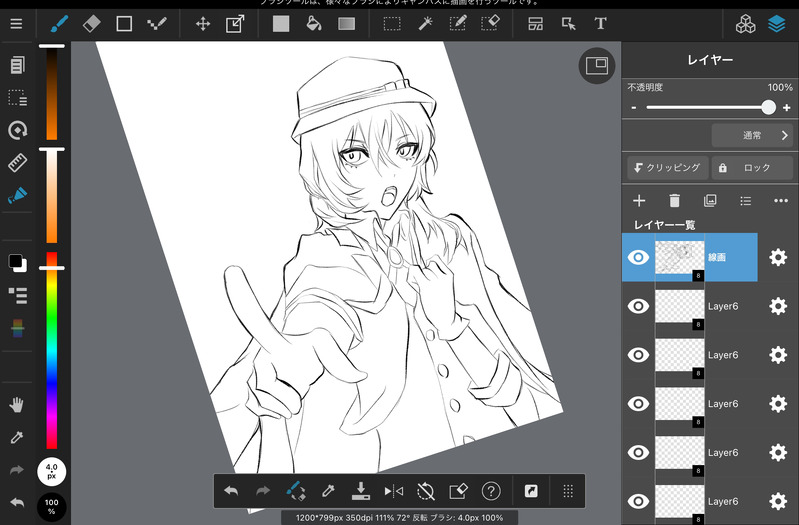Open the color palette list in sidebar
The height and width of the screenshot is (525, 799).
click(x=17, y=296)
